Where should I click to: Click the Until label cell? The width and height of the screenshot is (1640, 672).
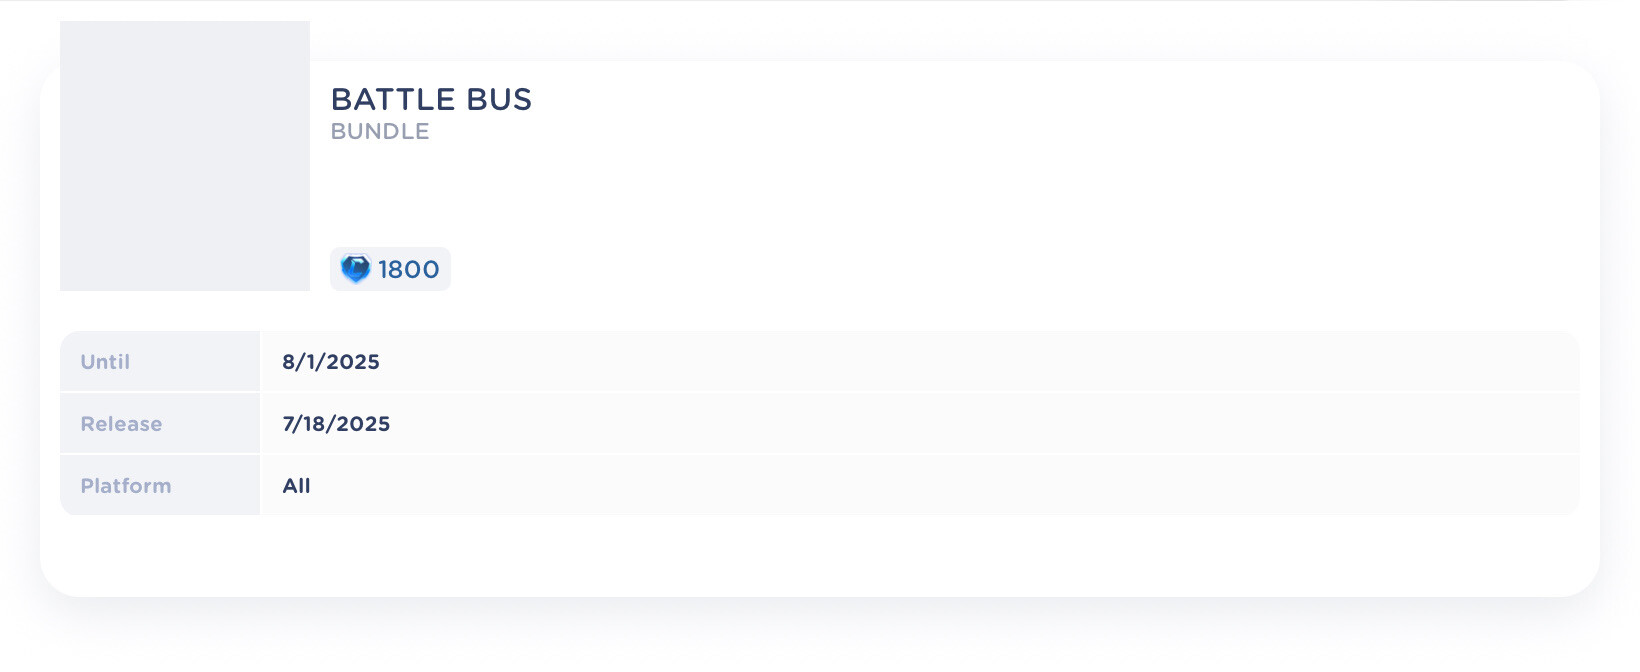coord(106,361)
